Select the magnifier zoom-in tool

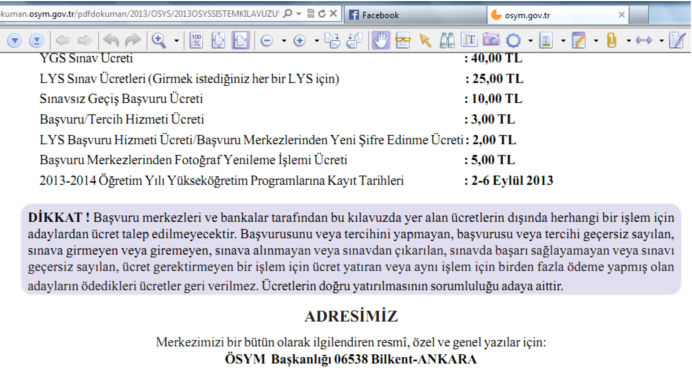pyautogui.click(x=158, y=41)
